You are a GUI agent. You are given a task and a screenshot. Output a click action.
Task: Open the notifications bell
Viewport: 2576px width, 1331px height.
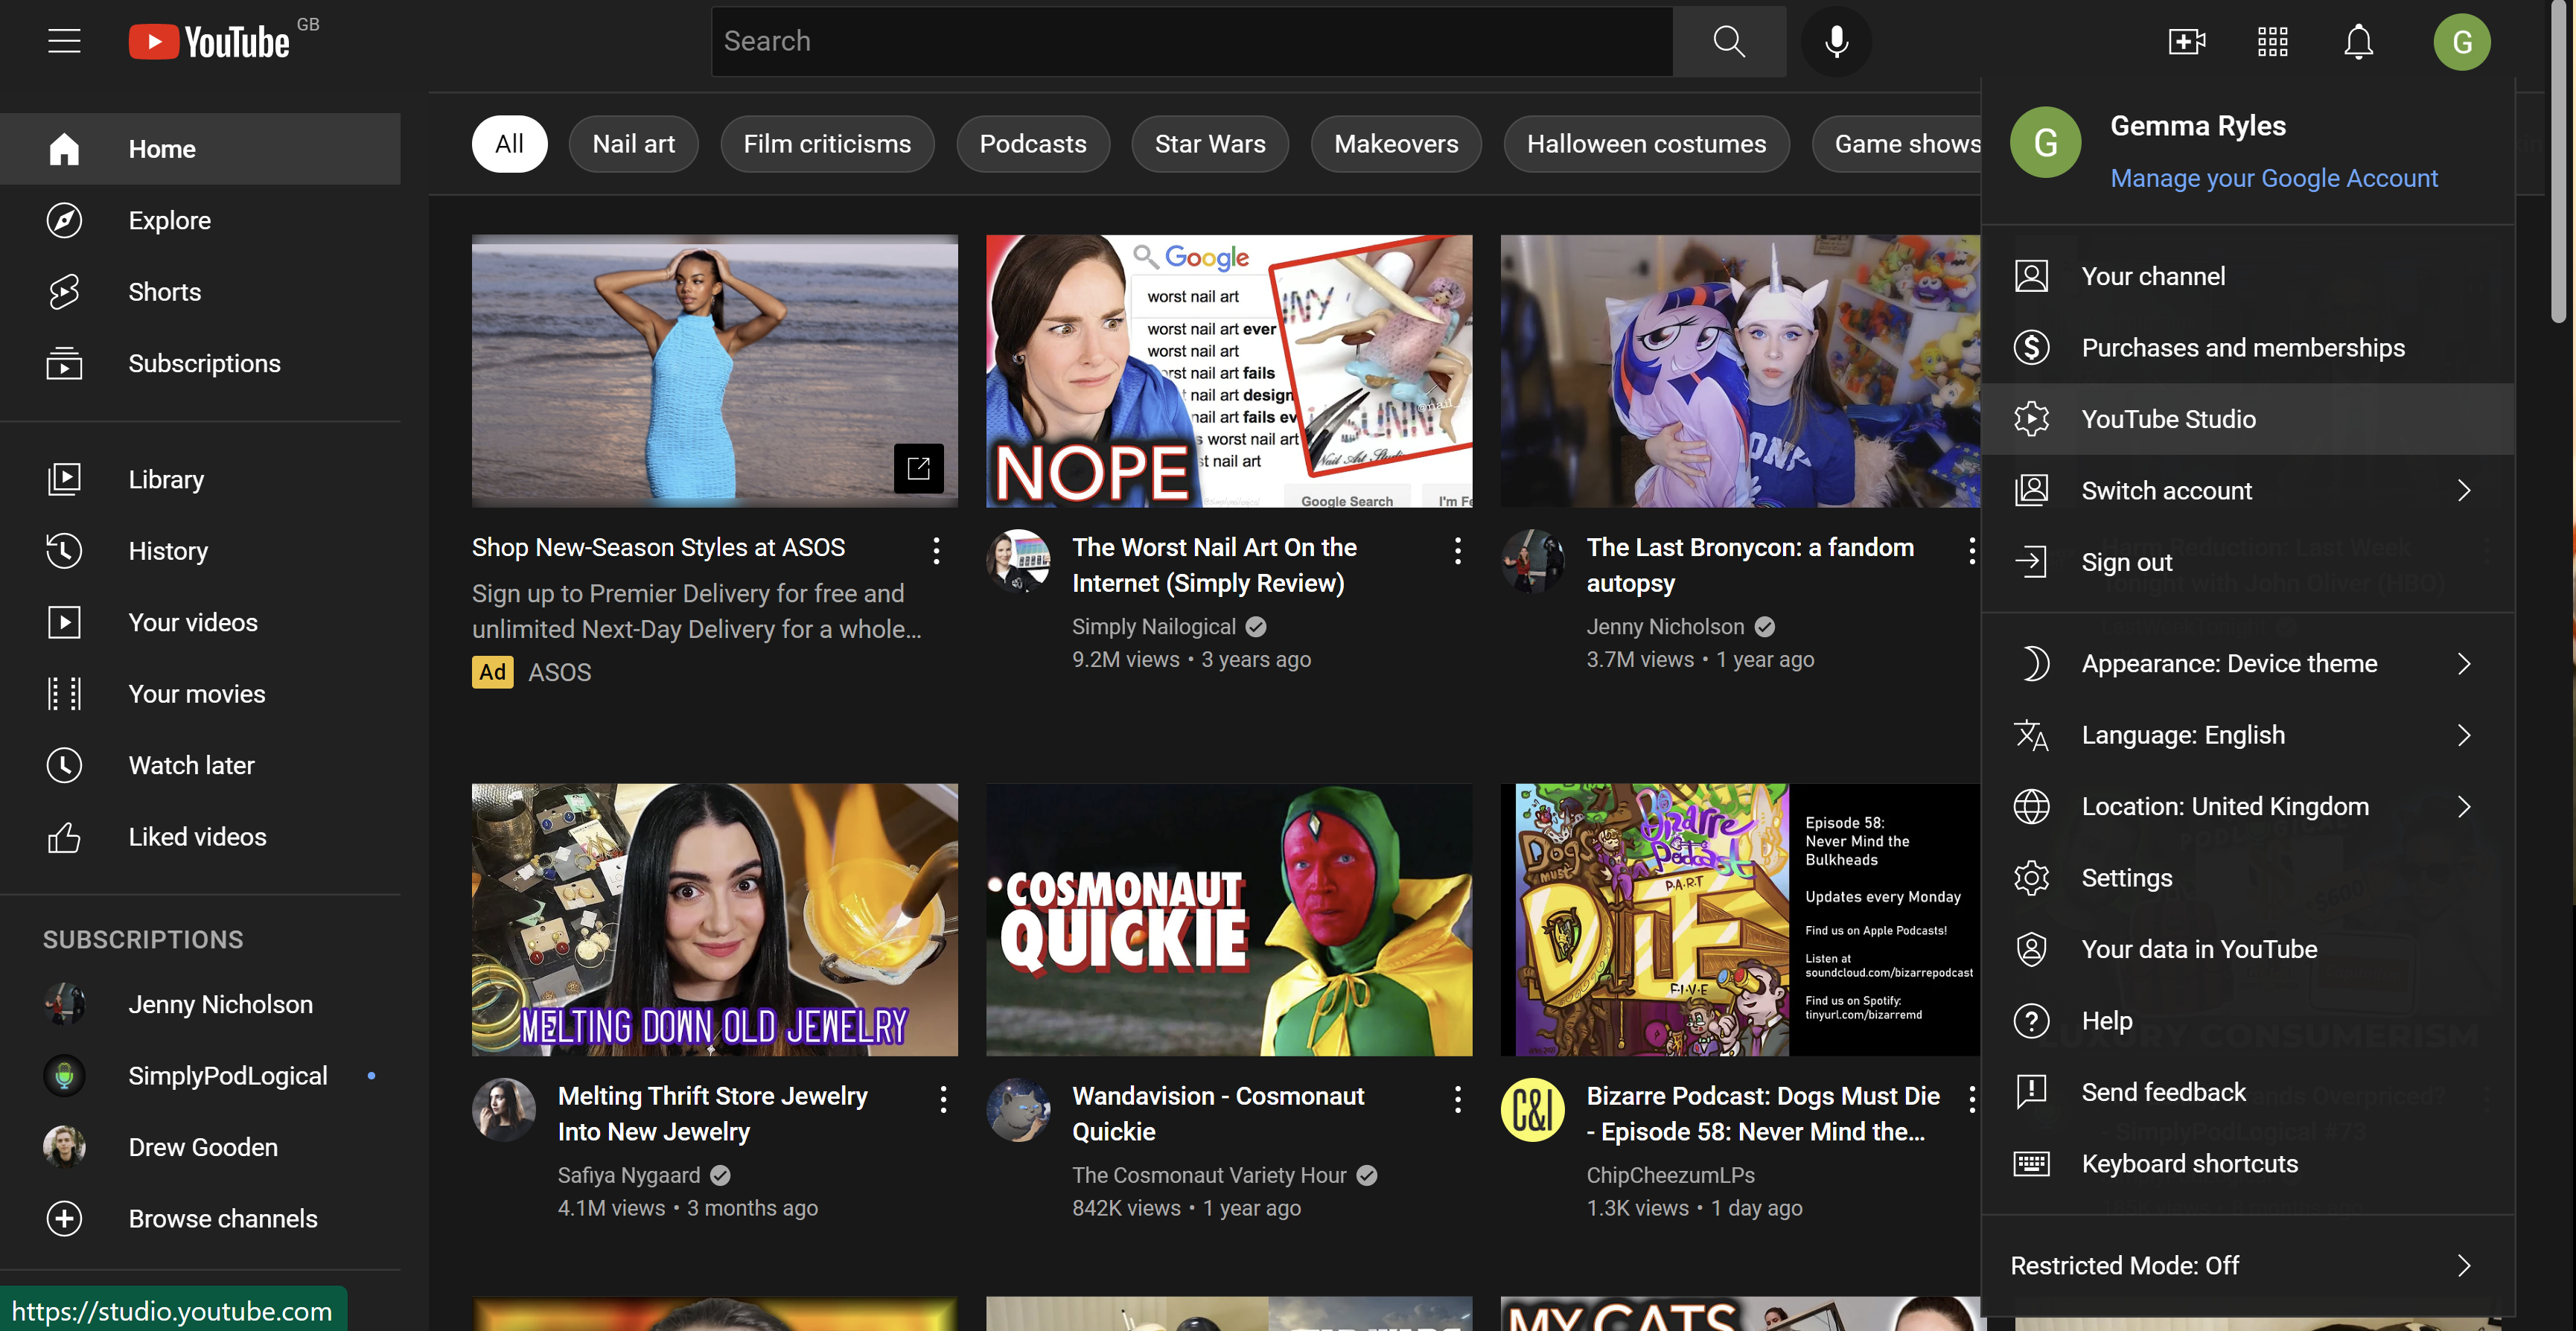[x=2358, y=42]
